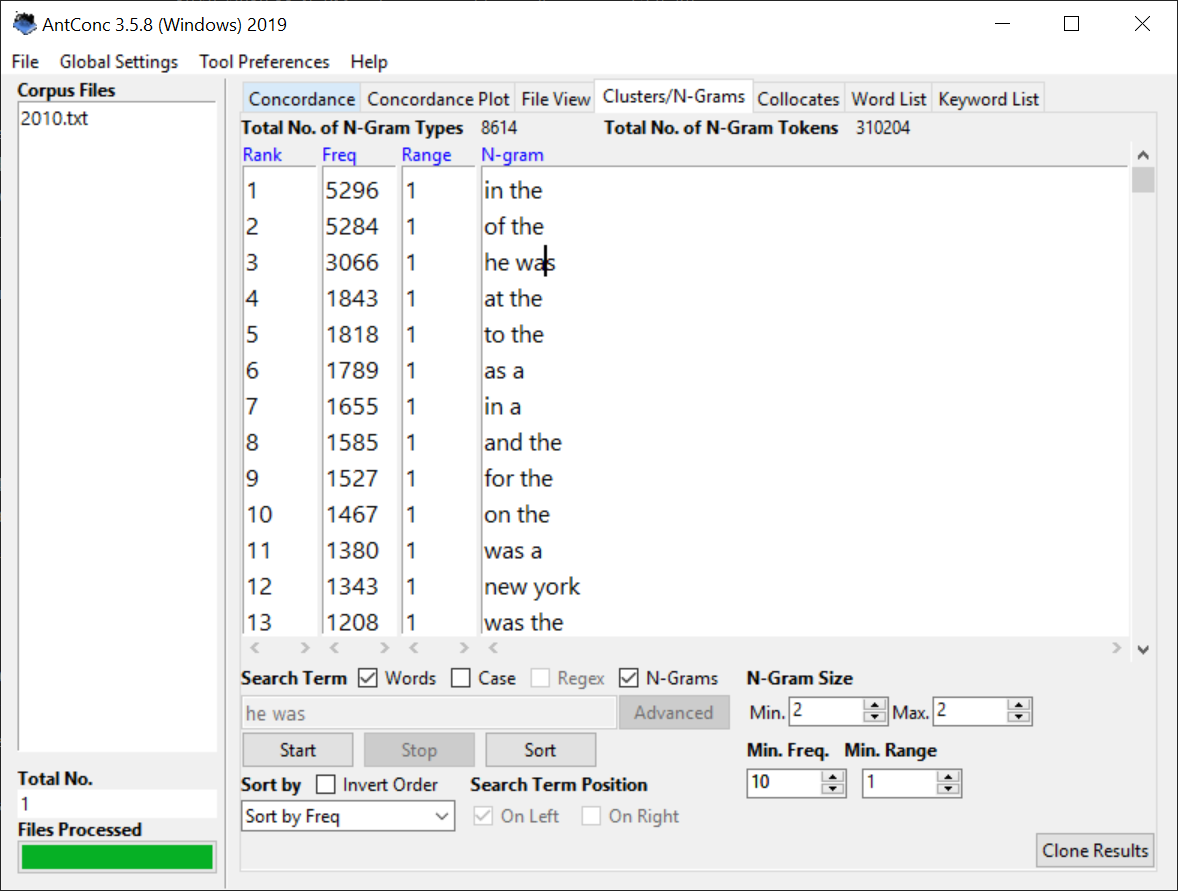
Task: Click the search term input field
Action: pyautogui.click(x=429, y=713)
